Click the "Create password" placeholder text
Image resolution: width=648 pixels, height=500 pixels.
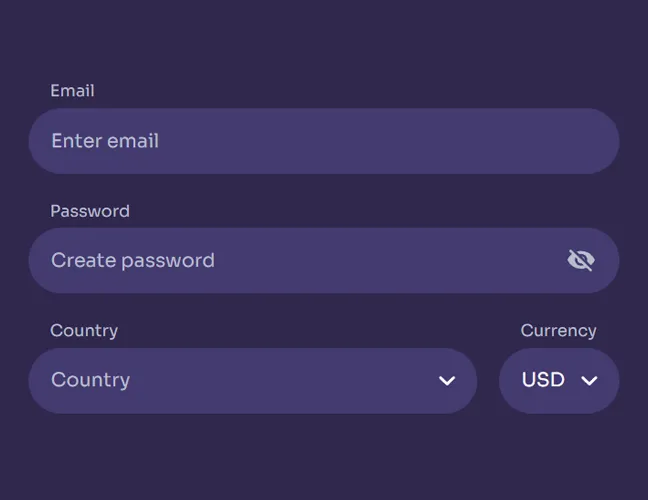(133, 260)
